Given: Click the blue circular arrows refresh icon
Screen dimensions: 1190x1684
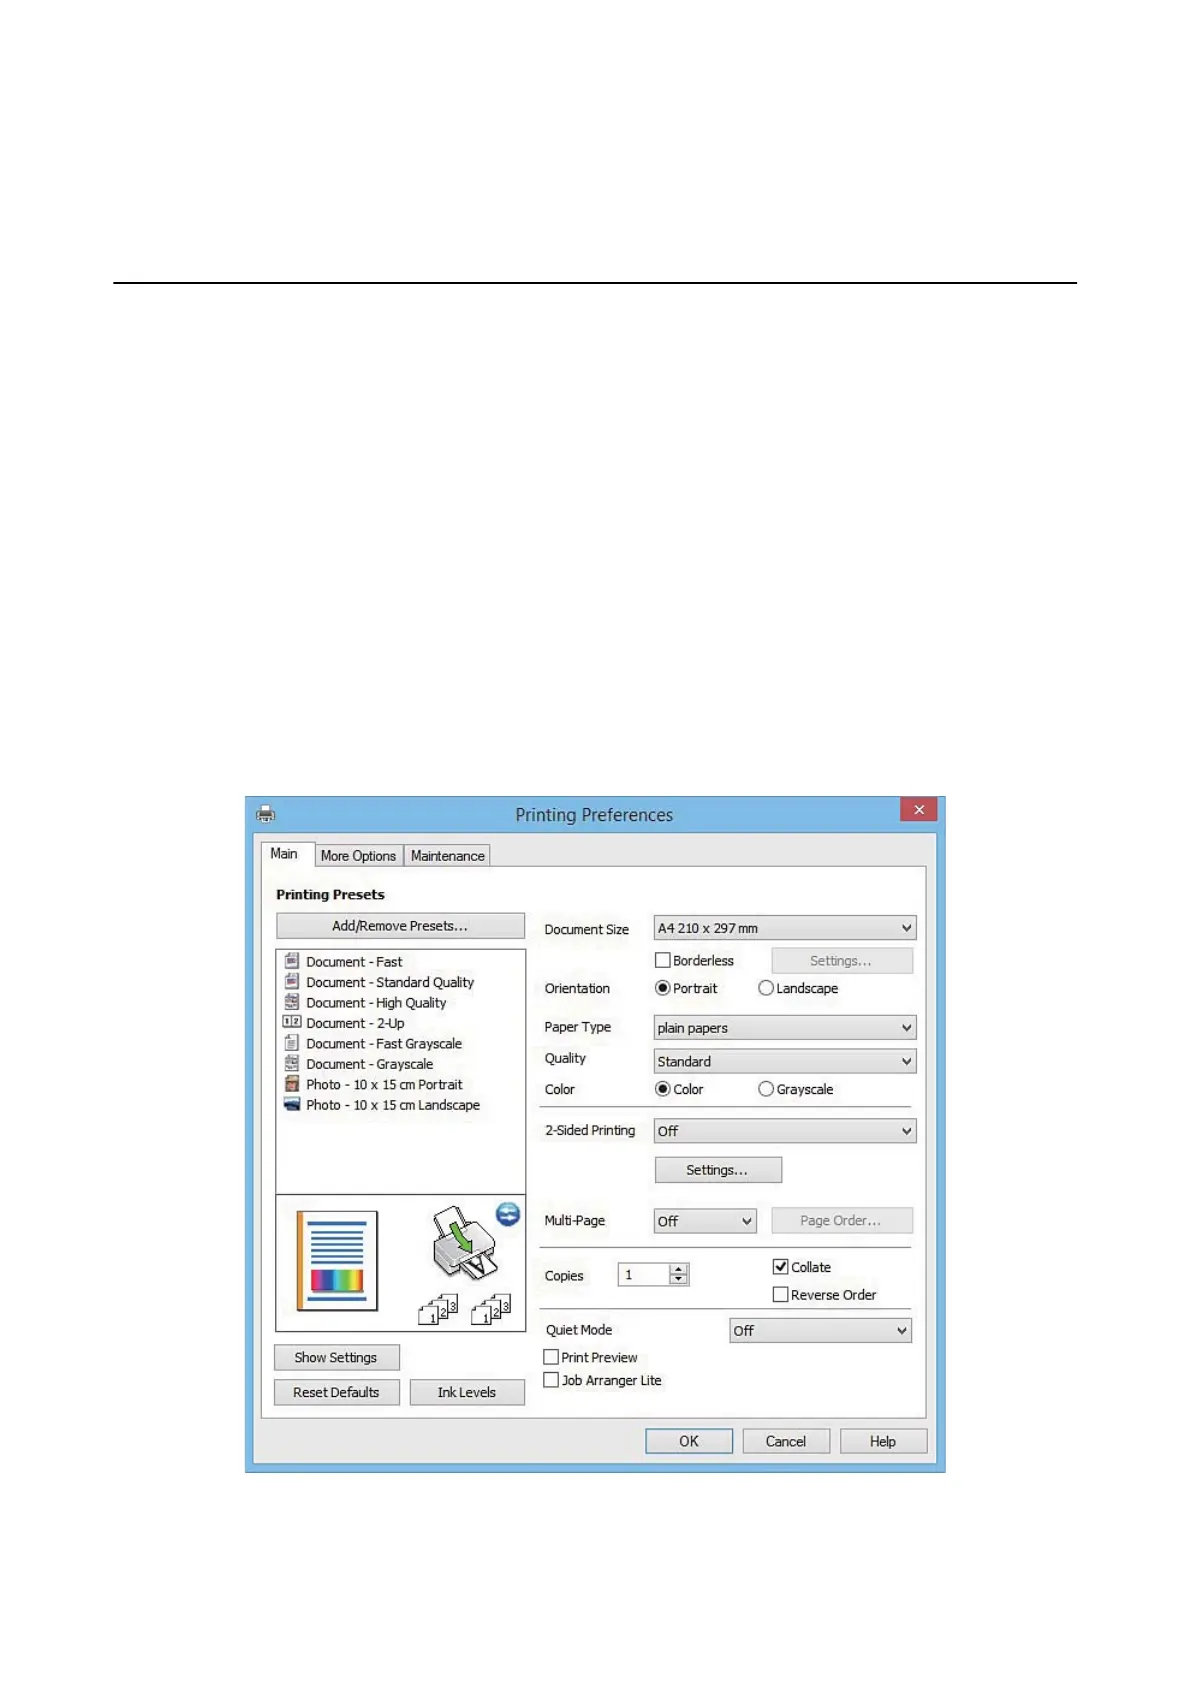Looking at the screenshot, I should tap(508, 1214).
